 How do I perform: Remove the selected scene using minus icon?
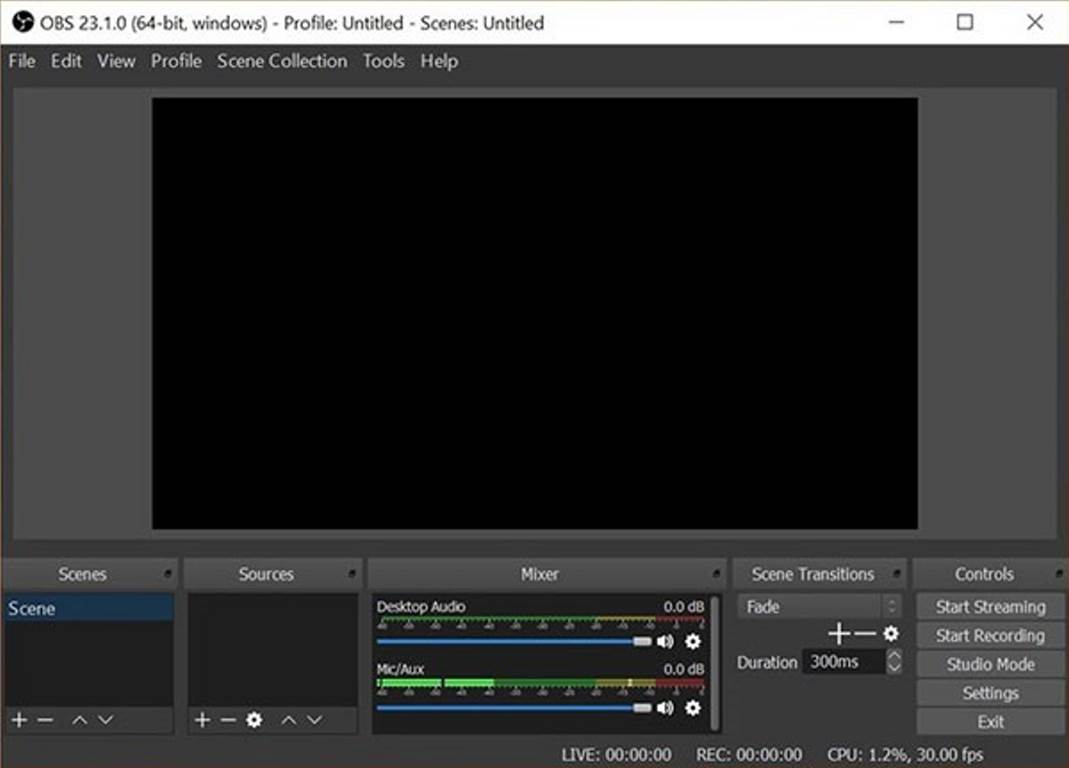(x=43, y=720)
